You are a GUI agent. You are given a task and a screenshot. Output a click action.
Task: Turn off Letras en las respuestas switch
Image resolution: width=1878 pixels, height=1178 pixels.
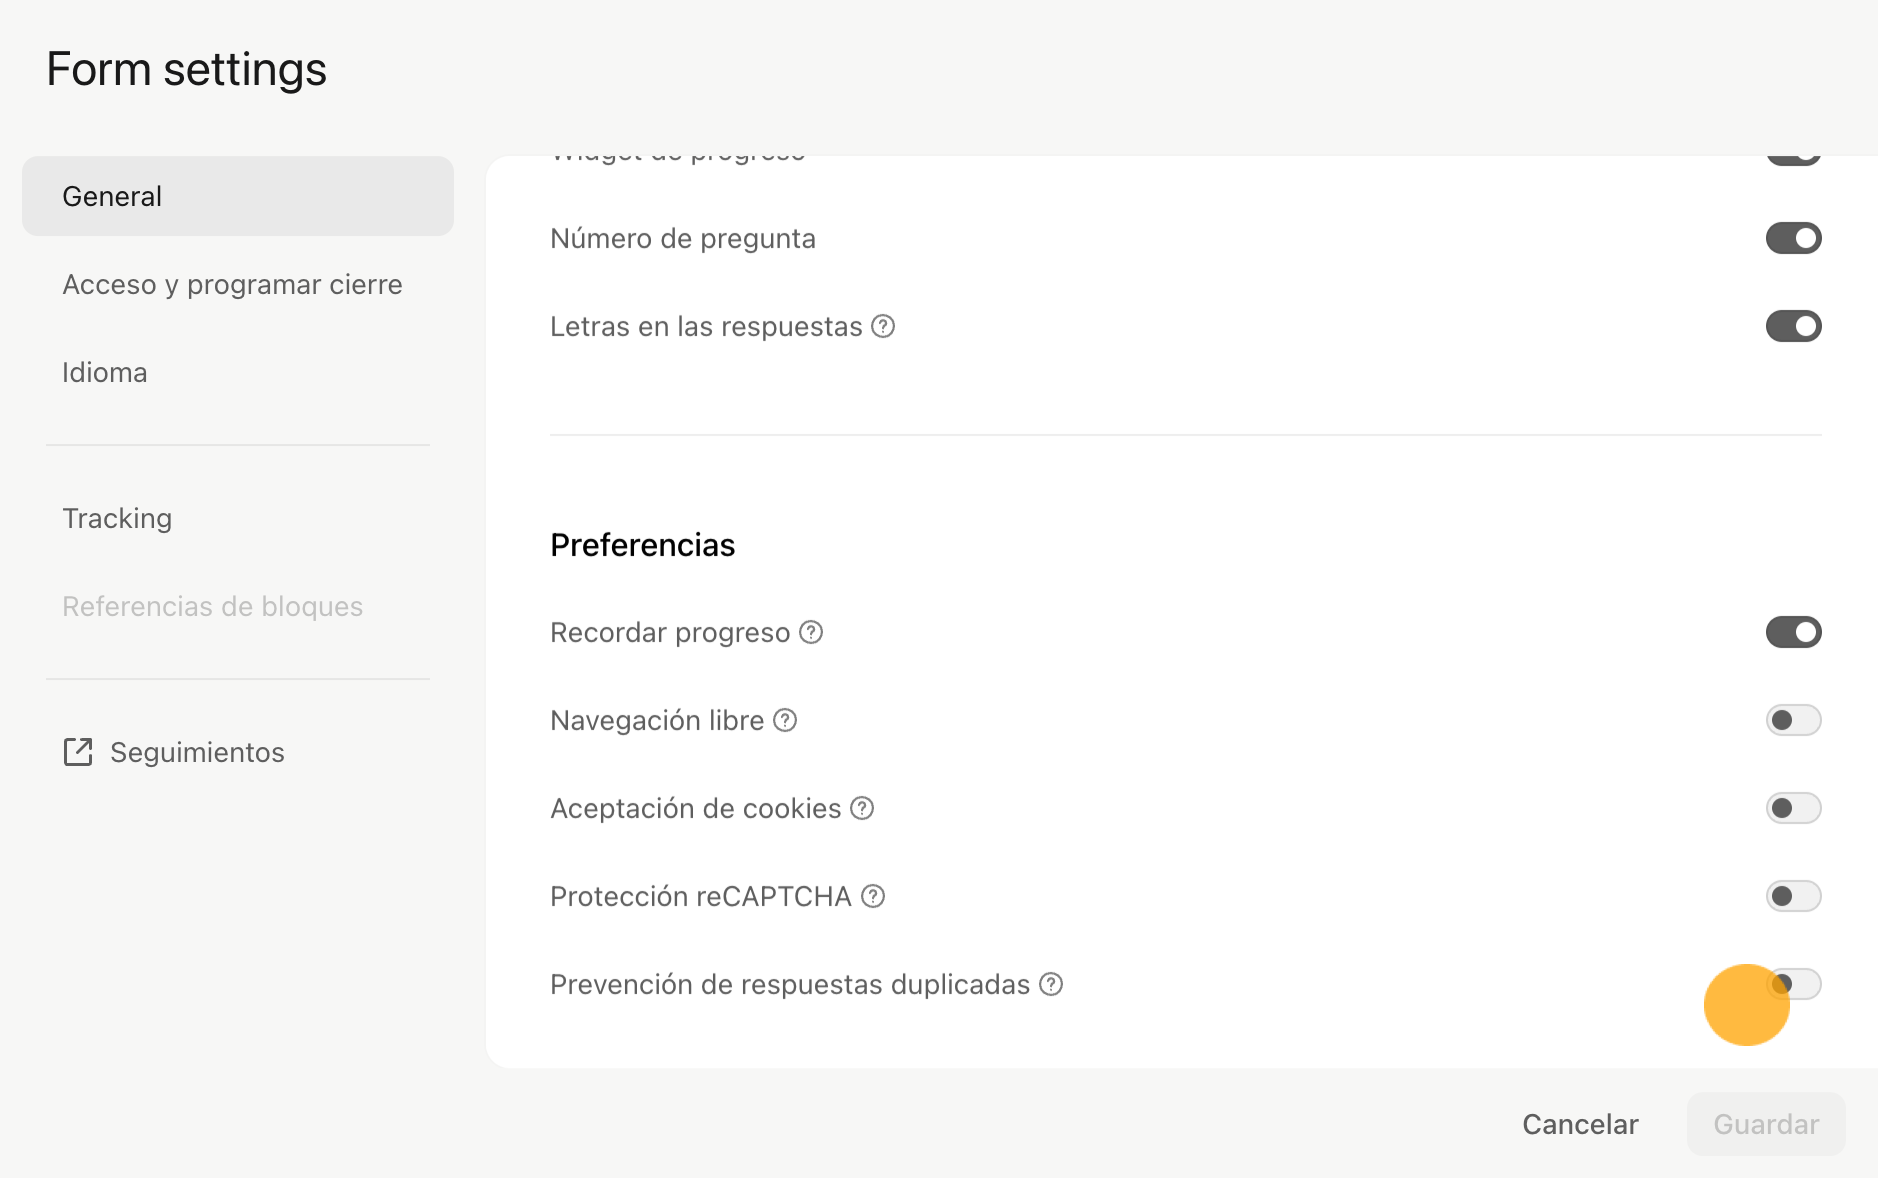point(1793,326)
